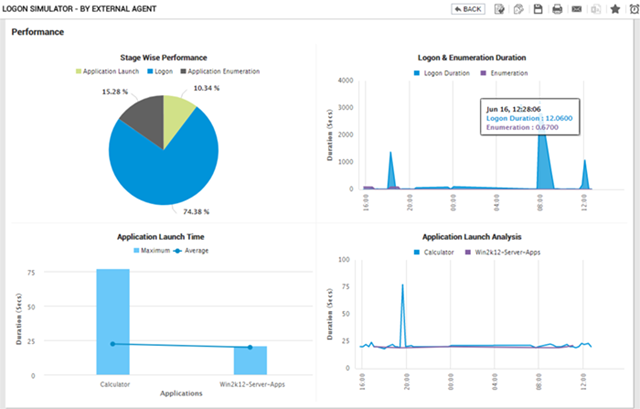The height and width of the screenshot is (409, 640).
Task: Print the report using printer icon
Action: [557, 9]
